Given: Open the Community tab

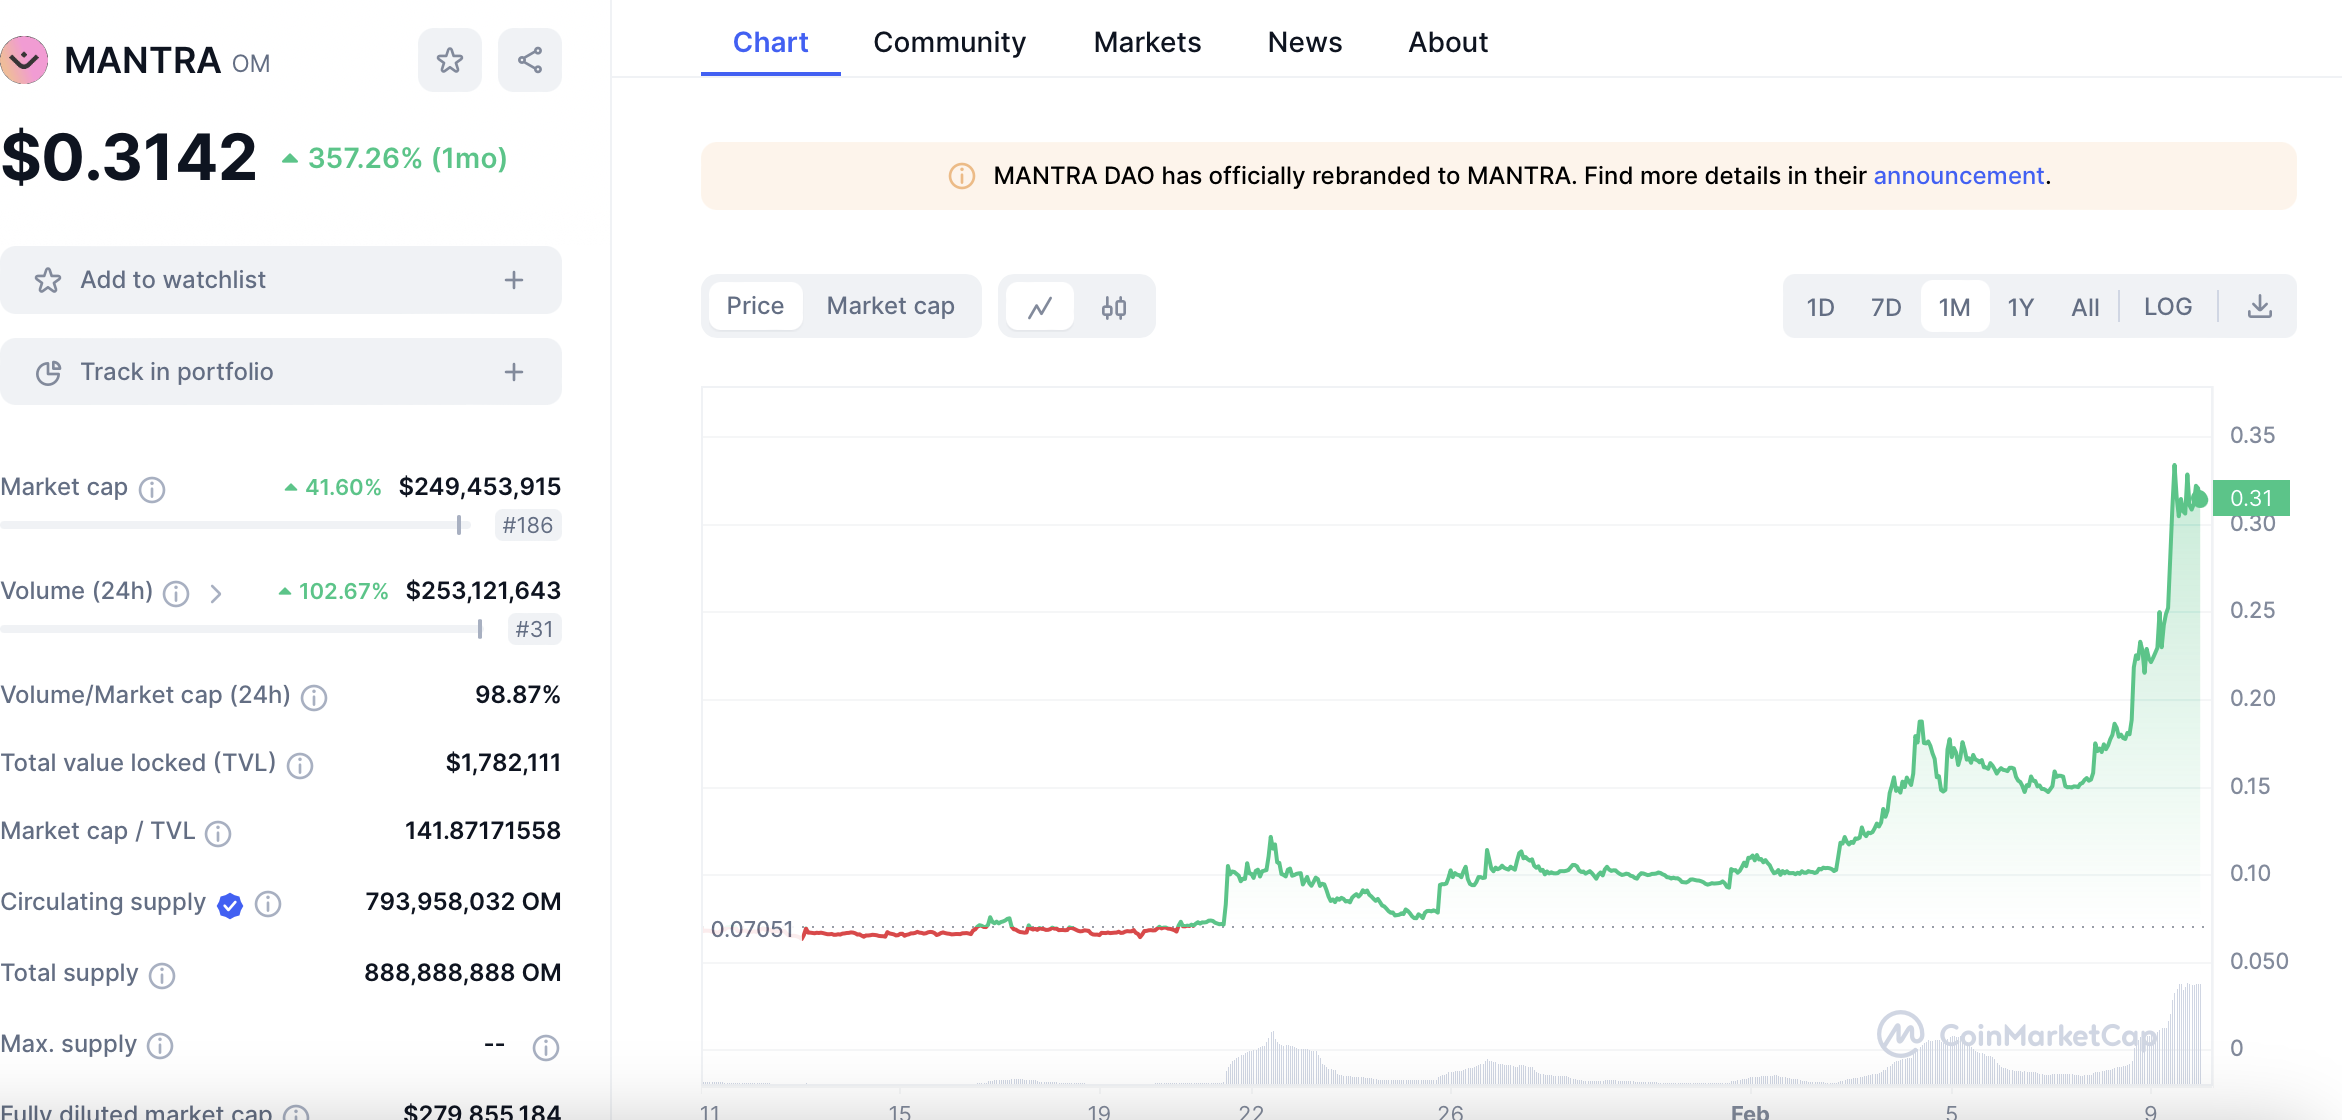Looking at the screenshot, I should coord(949,42).
